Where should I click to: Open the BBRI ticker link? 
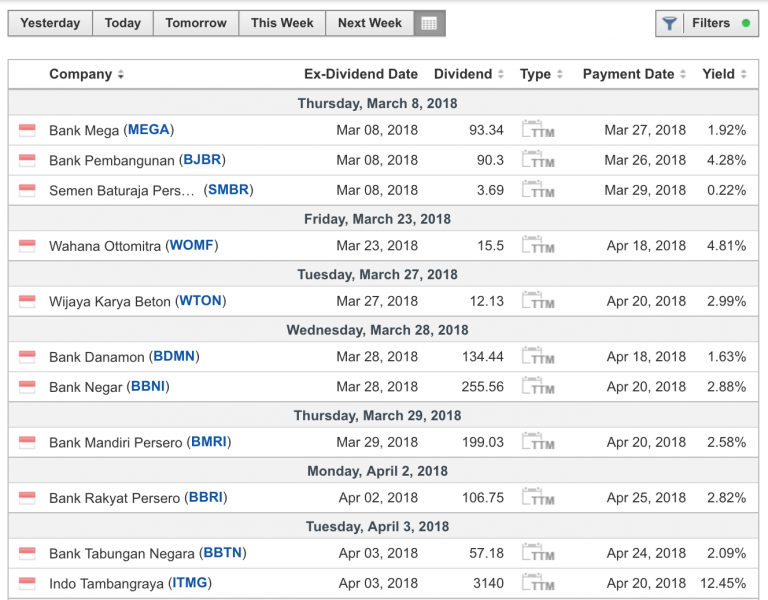(206, 497)
